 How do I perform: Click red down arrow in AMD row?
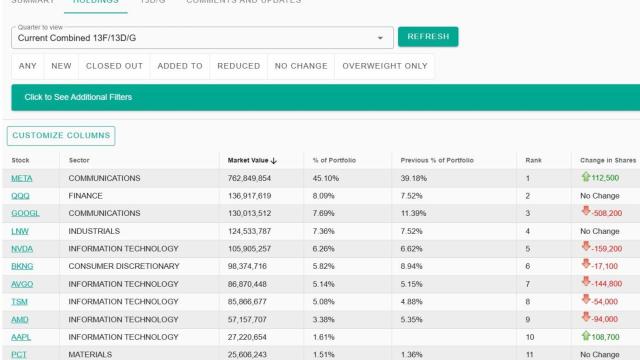(x=586, y=317)
